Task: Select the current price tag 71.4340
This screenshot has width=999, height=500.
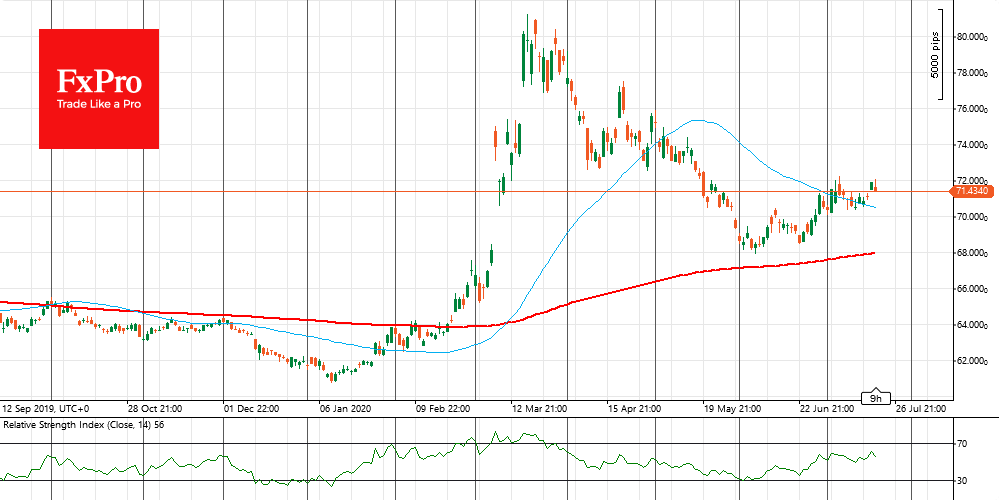Action: [x=972, y=191]
